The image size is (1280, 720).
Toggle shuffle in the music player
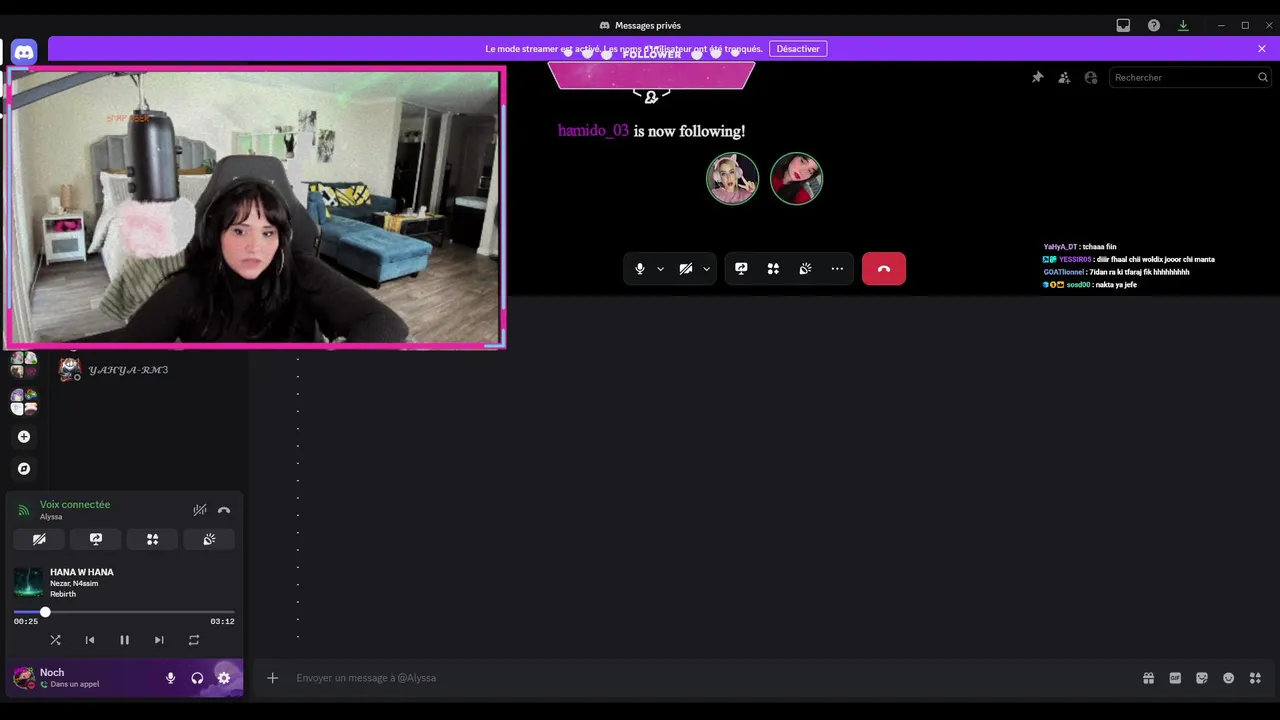[55, 640]
